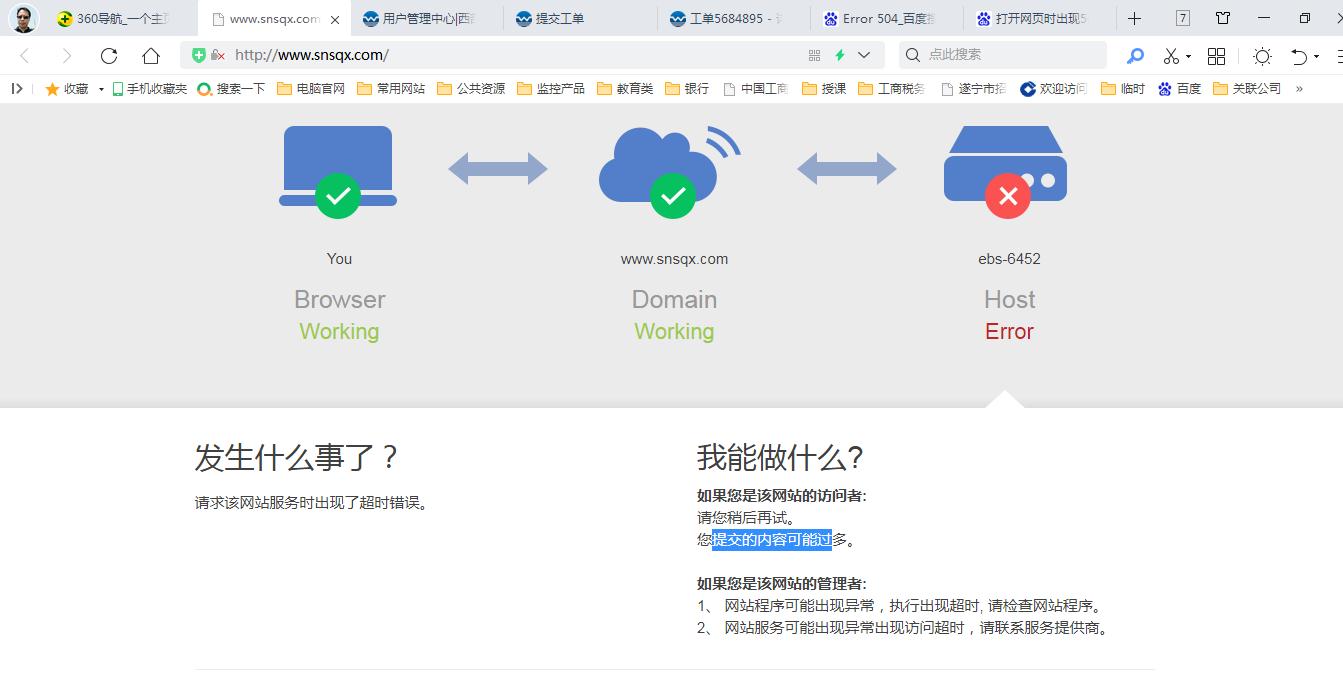Open a new tab with plus button
Image resolution: width=1343 pixels, height=694 pixels.
pos(1134,18)
